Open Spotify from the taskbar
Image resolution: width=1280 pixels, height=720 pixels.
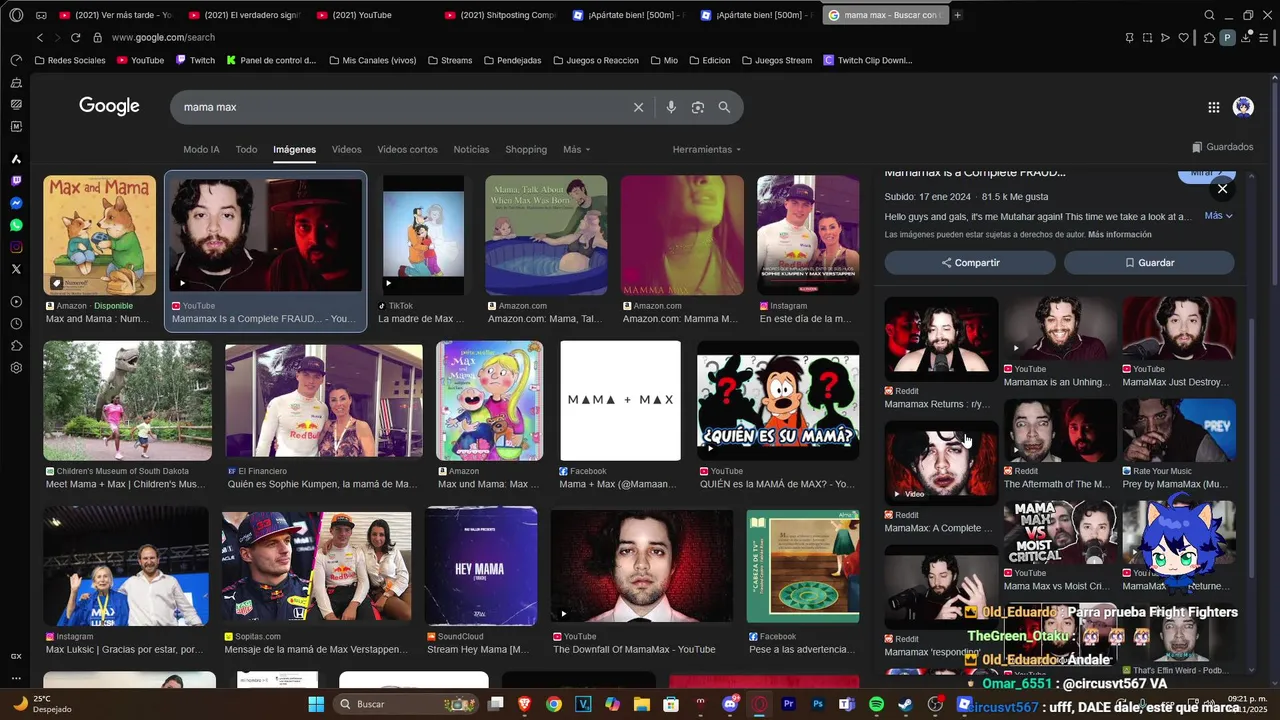877,704
